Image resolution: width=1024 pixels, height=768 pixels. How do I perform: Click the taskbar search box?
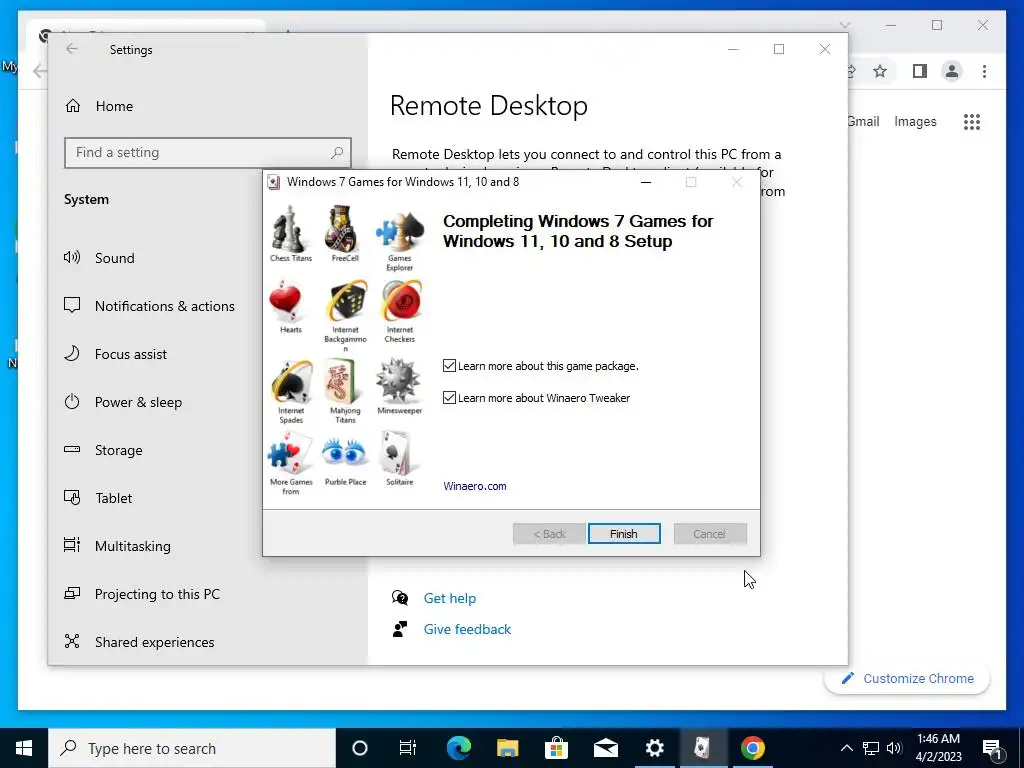click(x=192, y=748)
